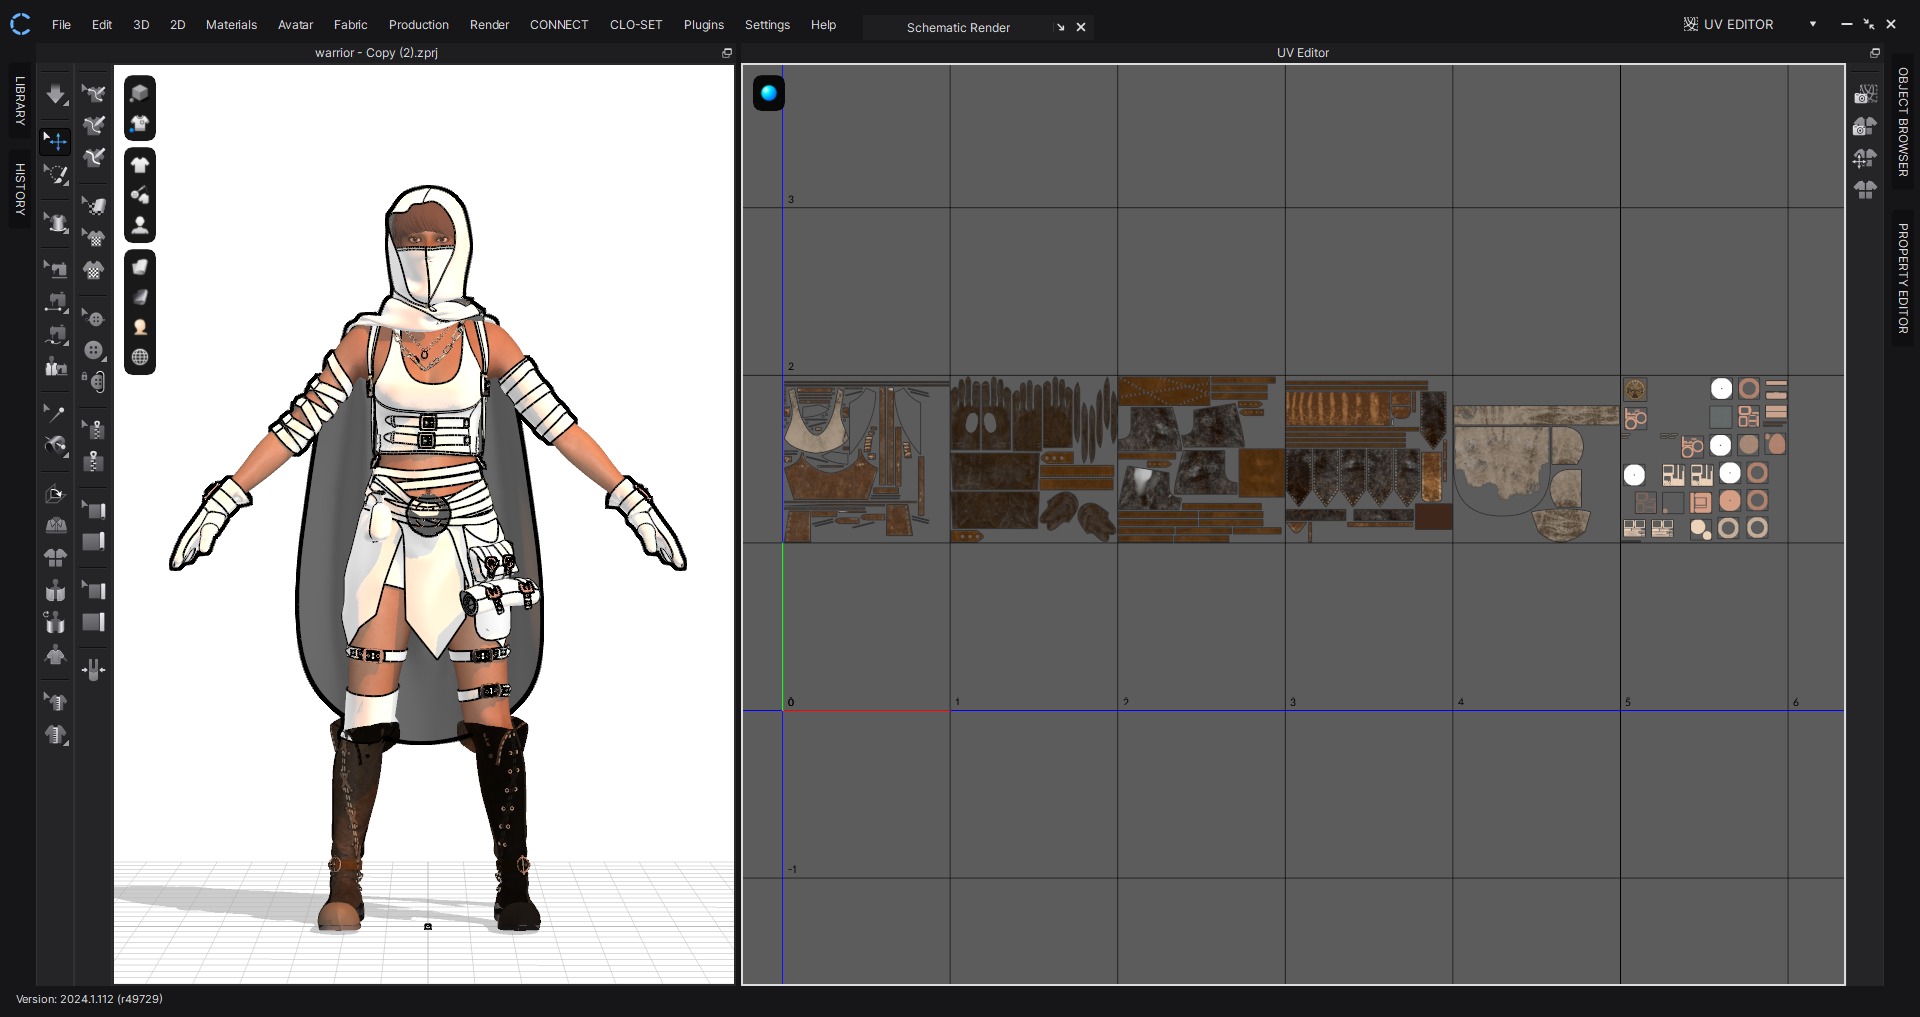
Task: Toggle the avatar skin head display icon
Action: pyautogui.click(x=140, y=327)
